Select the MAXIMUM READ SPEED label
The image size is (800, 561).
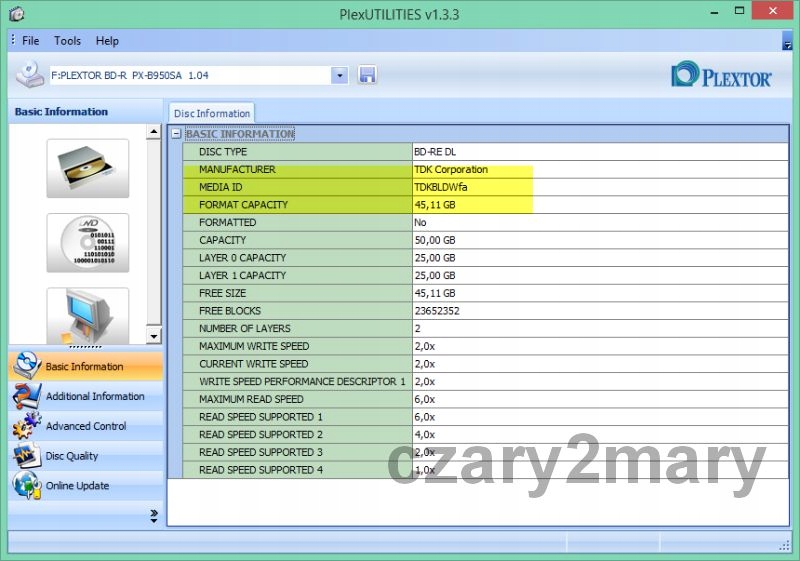pyautogui.click(x=251, y=399)
